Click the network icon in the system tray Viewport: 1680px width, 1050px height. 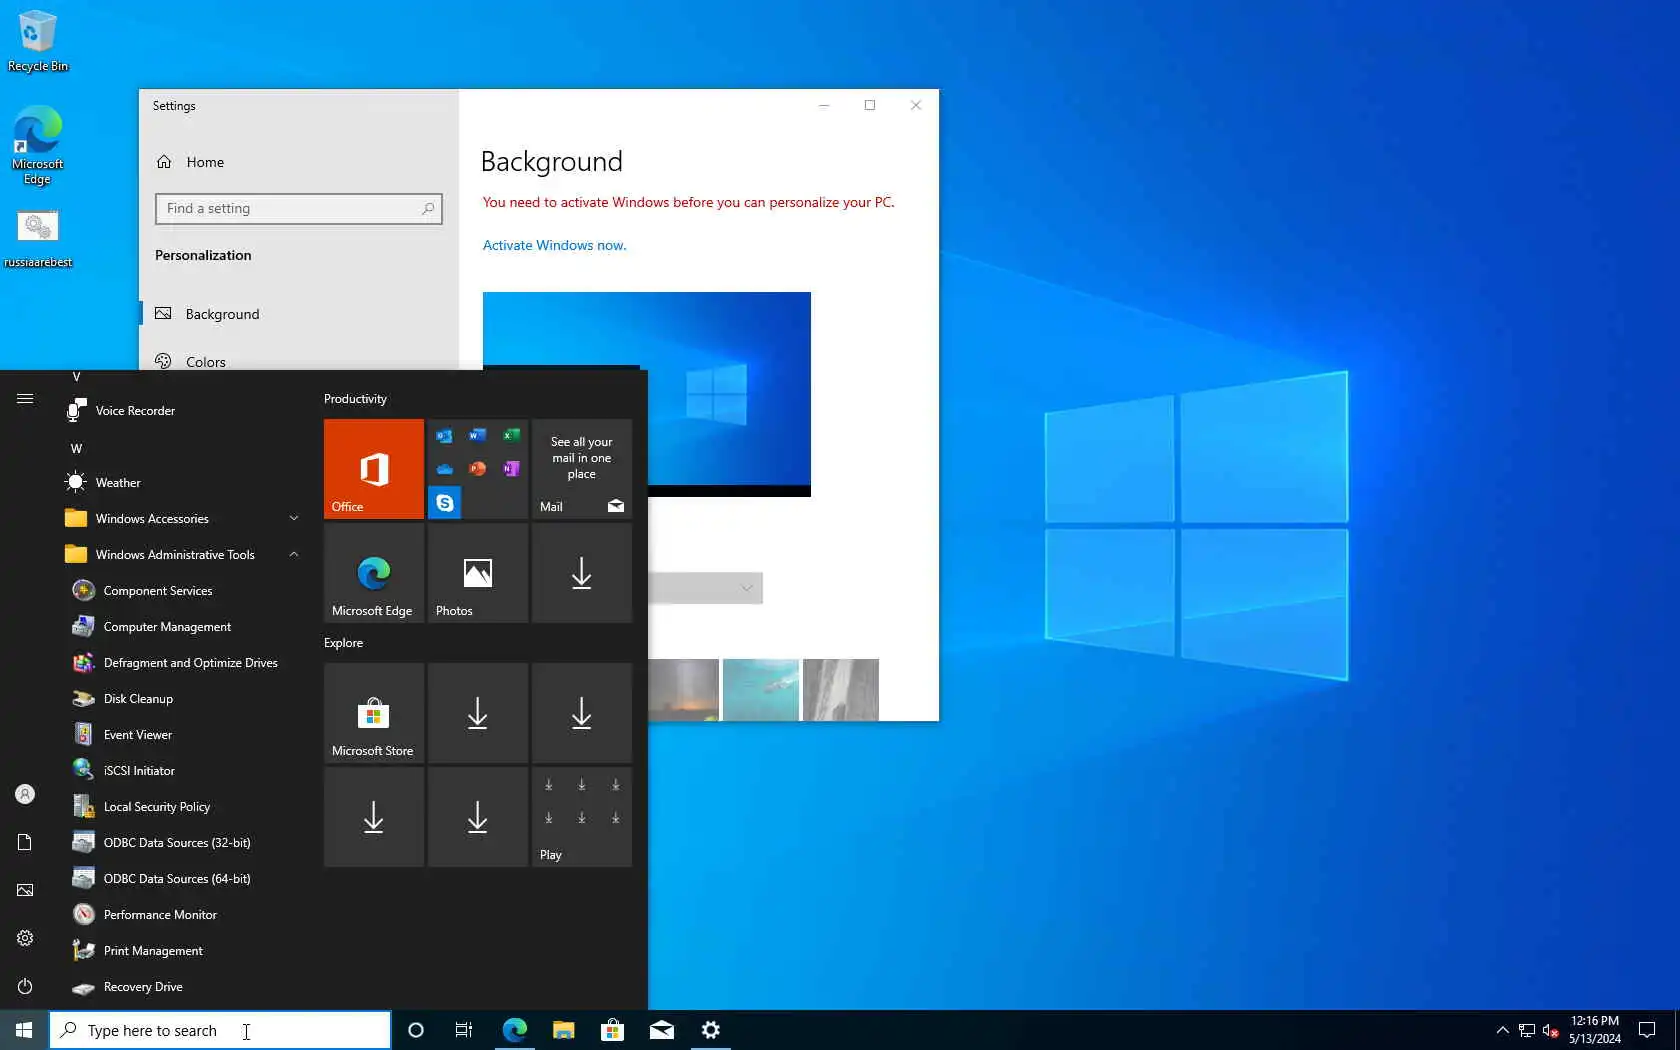[1526, 1030]
